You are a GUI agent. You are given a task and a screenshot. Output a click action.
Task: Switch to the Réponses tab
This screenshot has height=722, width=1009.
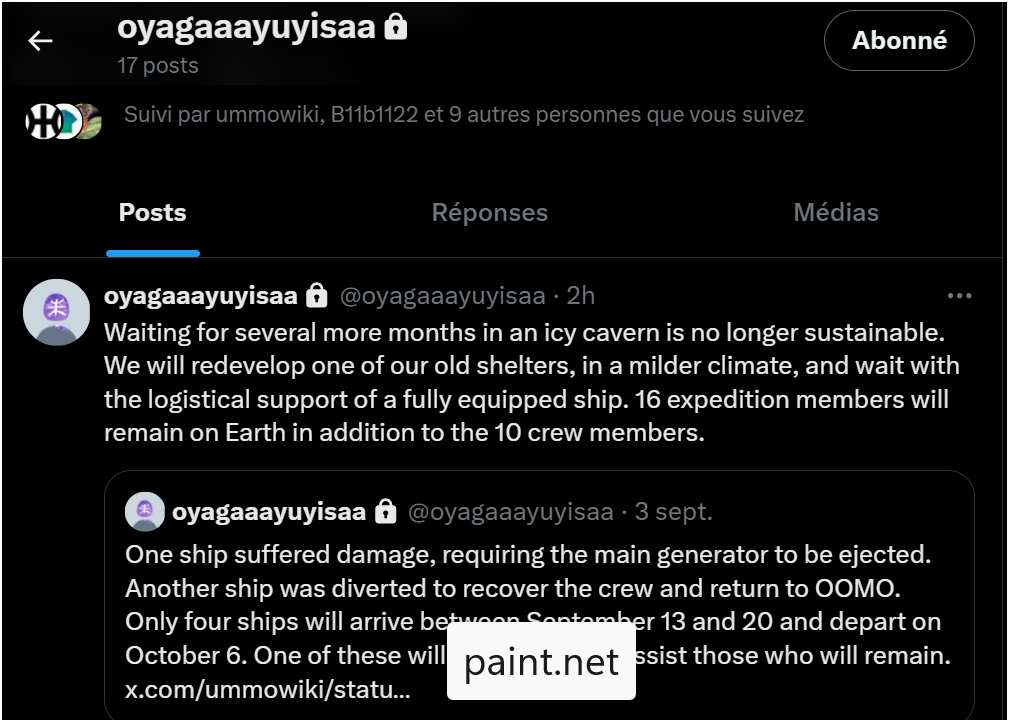pyautogui.click(x=489, y=213)
